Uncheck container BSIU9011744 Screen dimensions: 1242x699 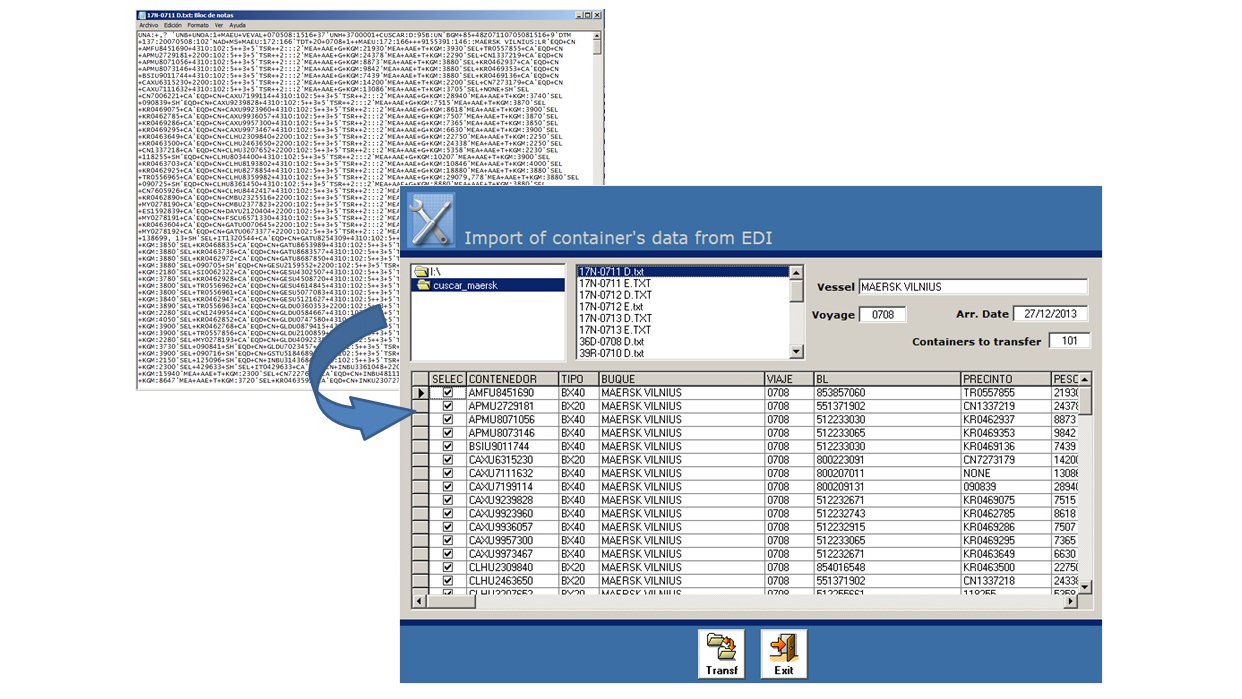tap(448, 447)
